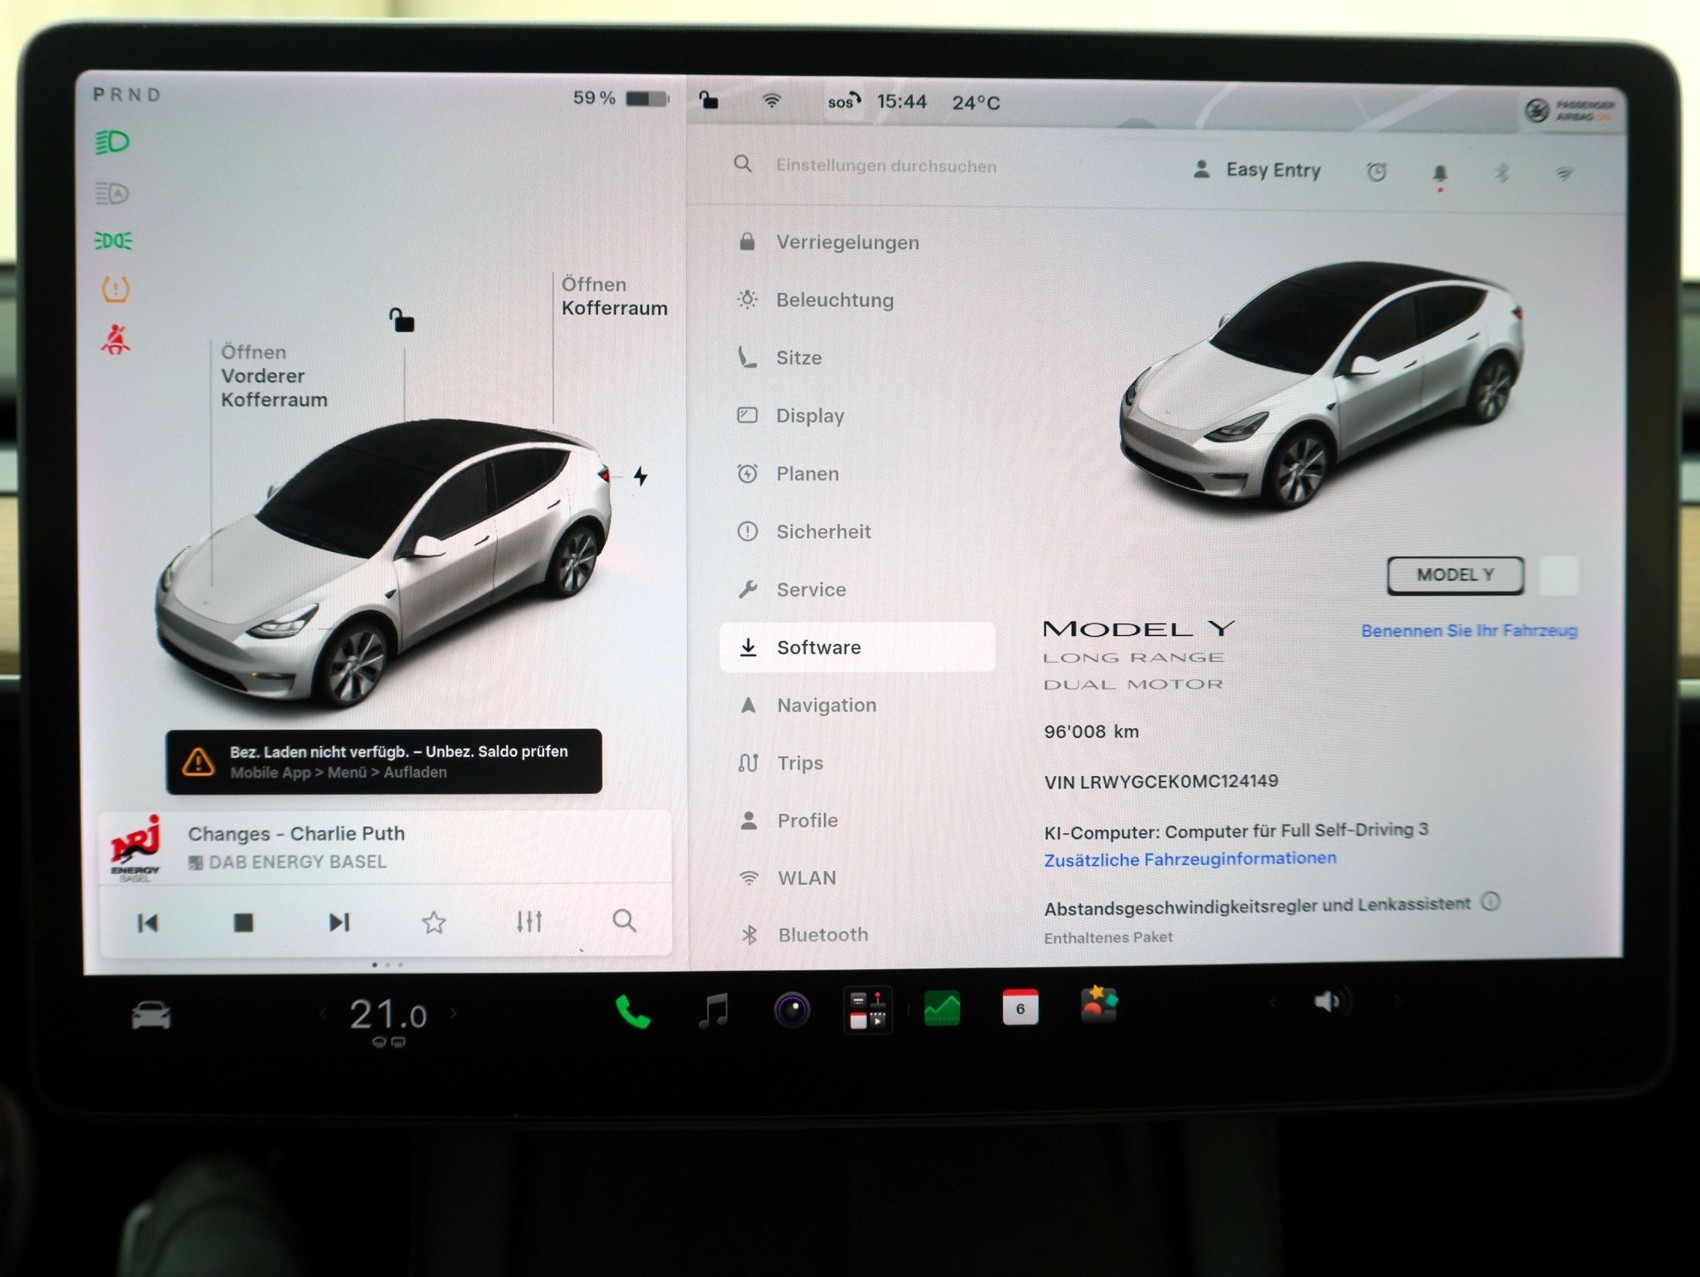1700x1277 pixels.
Task: Click the Benennen Sie Ihr Fahrzeug link
Action: 1469,631
